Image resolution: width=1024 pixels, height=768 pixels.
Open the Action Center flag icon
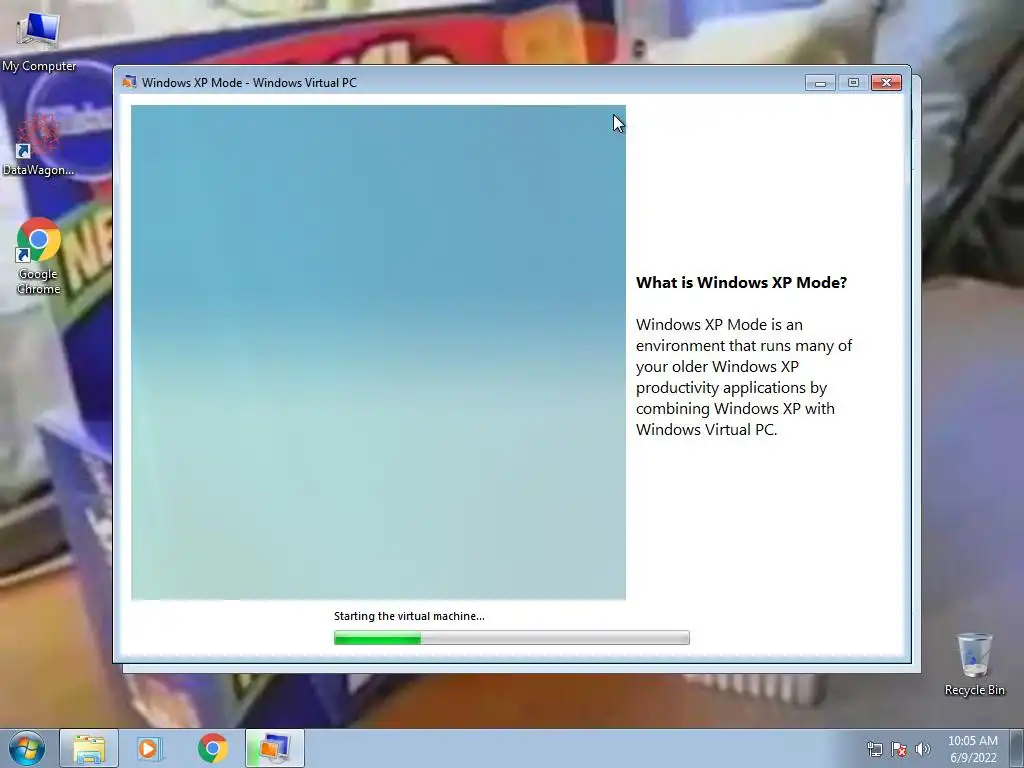899,749
